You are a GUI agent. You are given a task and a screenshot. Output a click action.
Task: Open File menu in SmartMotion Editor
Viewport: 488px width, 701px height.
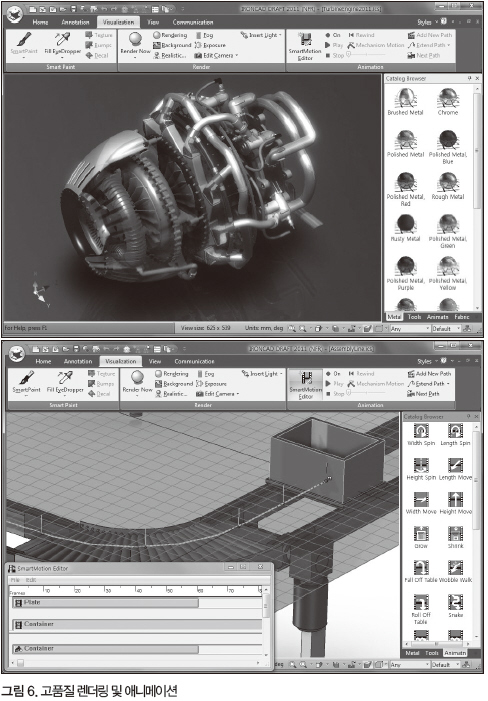pos(15,580)
